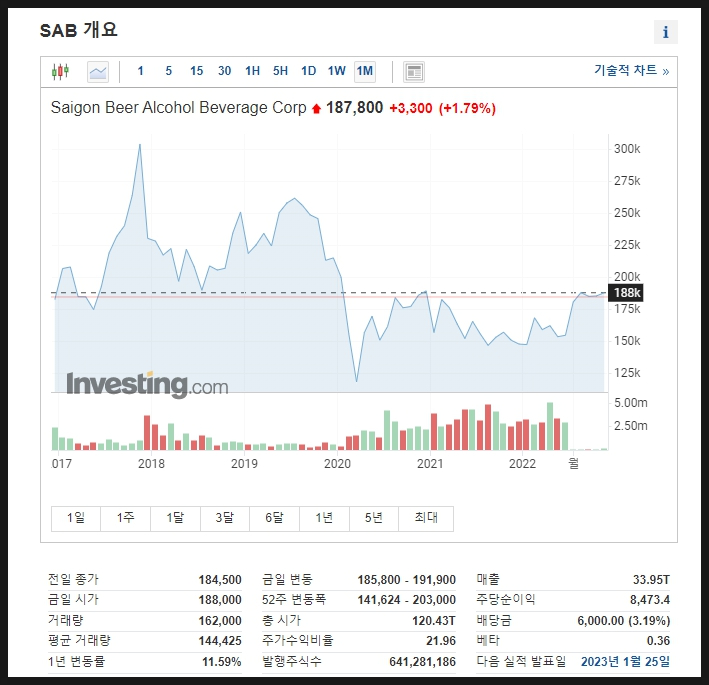Click the SAB 개요 heading
Screen dimensions: 709x685
pos(79,30)
